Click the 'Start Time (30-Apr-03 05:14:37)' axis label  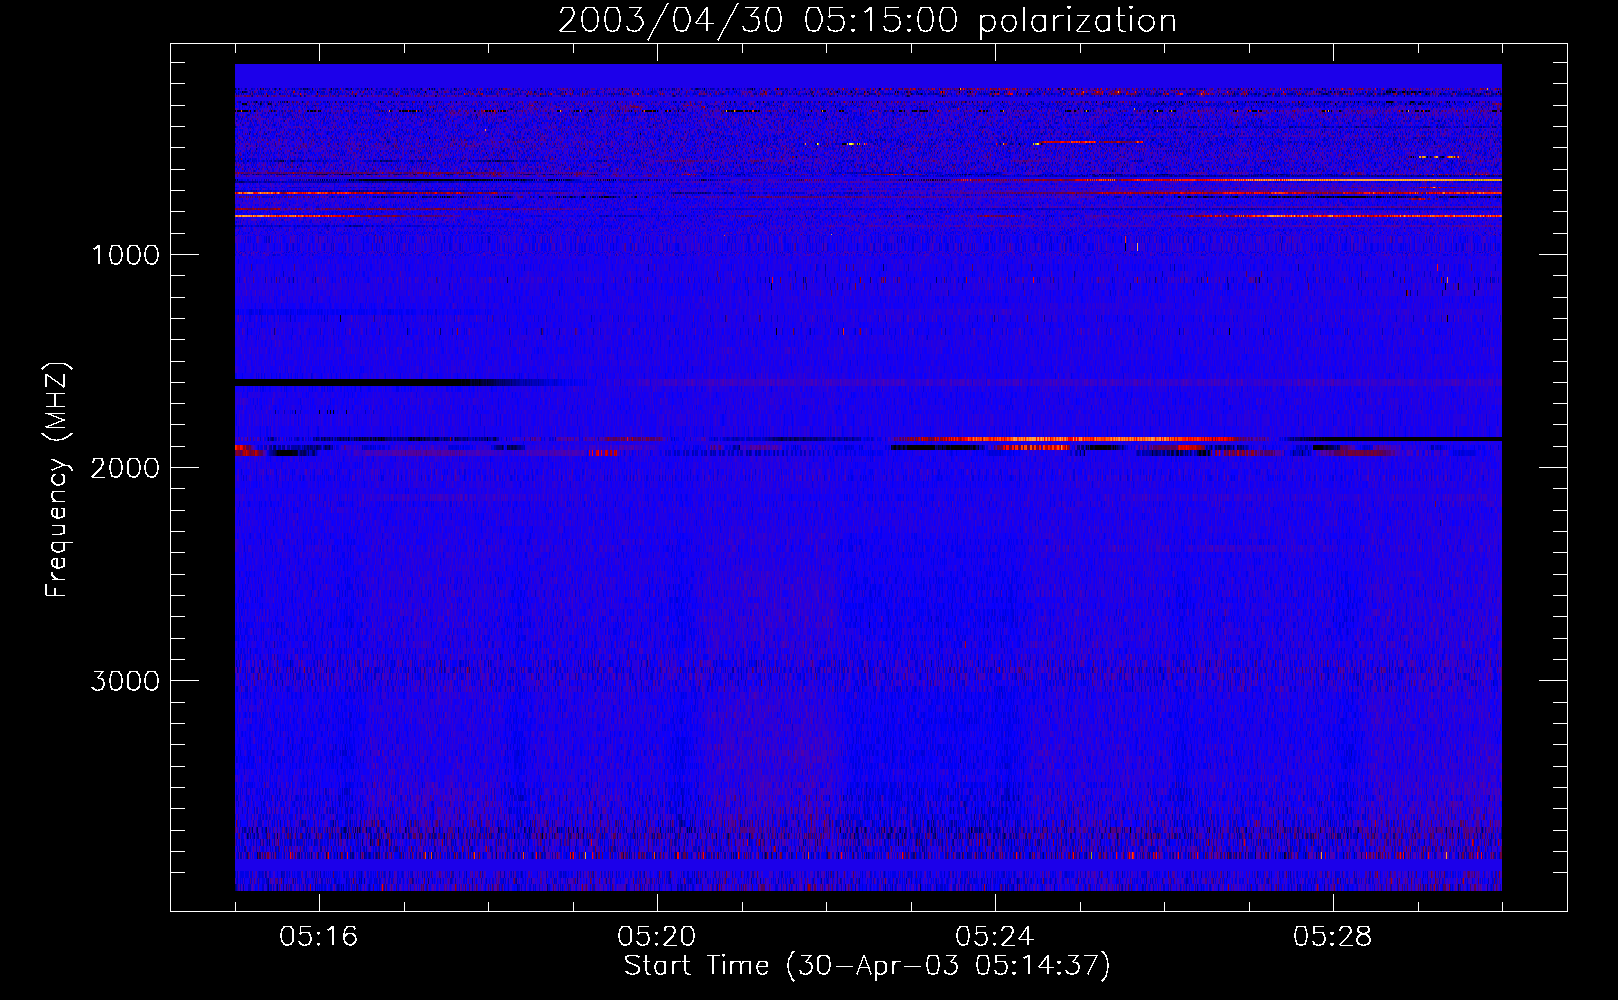pyautogui.click(x=867, y=966)
